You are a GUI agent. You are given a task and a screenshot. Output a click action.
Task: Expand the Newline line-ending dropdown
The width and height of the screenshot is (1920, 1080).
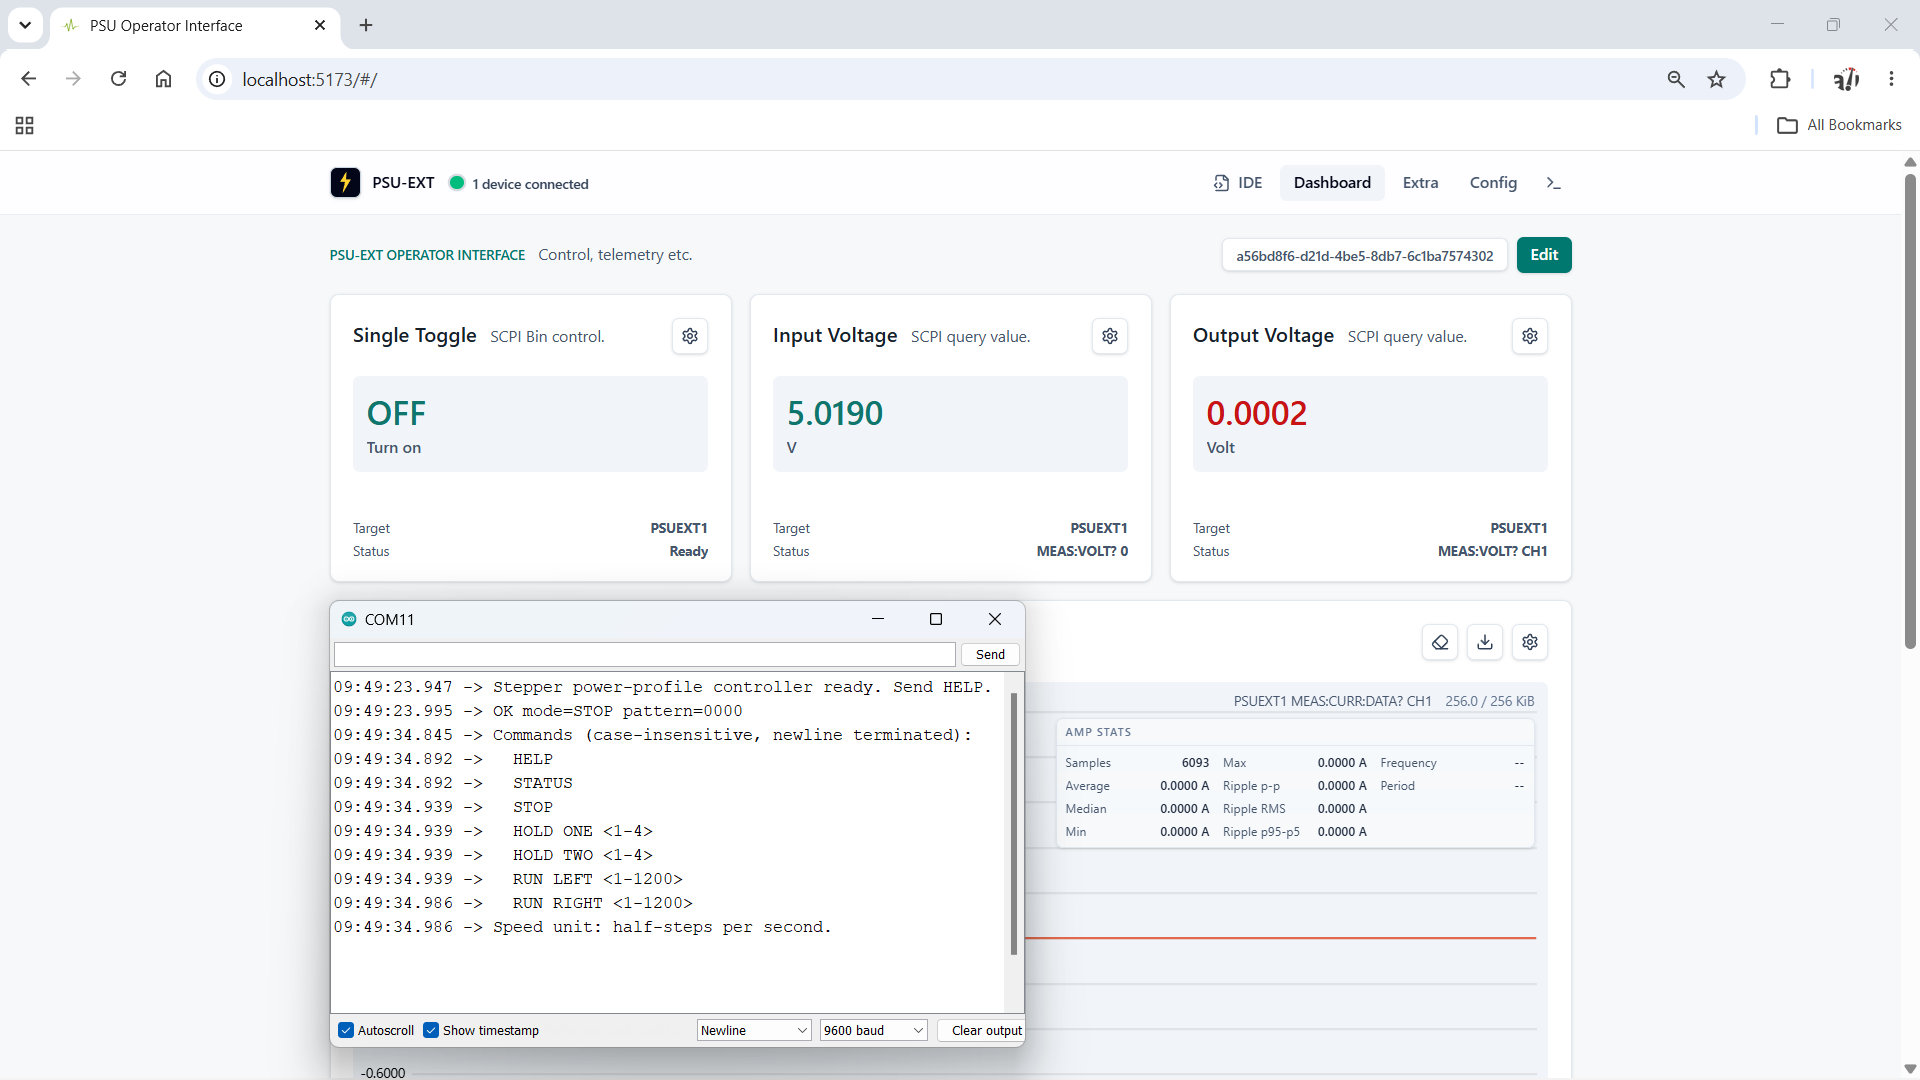pos(754,1030)
